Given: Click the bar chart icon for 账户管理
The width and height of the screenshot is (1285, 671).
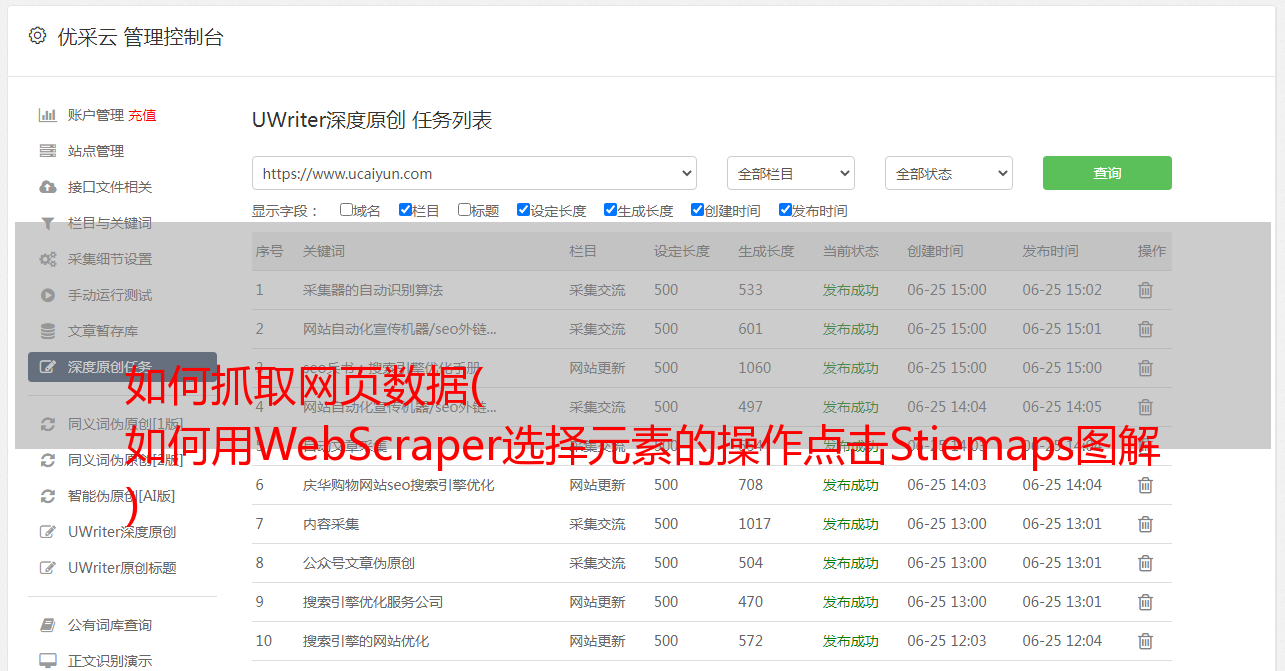Looking at the screenshot, I should [47, 115].
